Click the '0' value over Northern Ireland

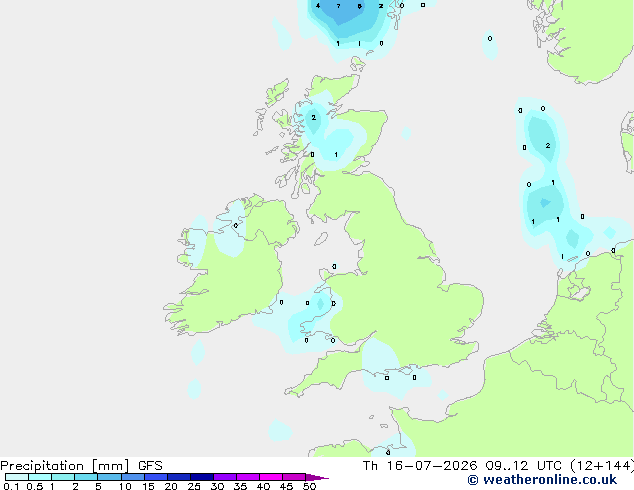click(x=236, y=225)
